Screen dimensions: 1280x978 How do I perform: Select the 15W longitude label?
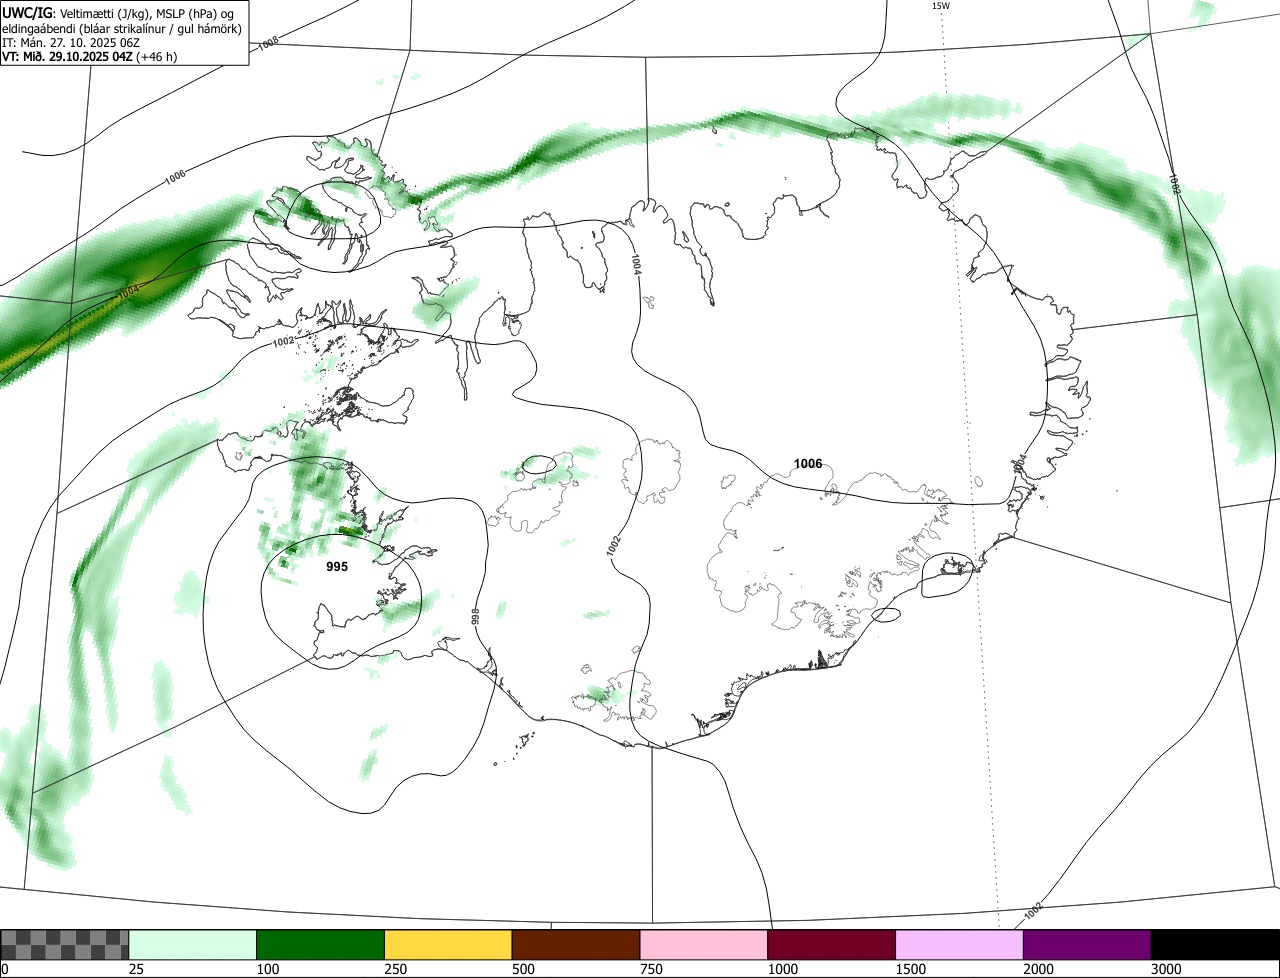click(x=940, y=6)
